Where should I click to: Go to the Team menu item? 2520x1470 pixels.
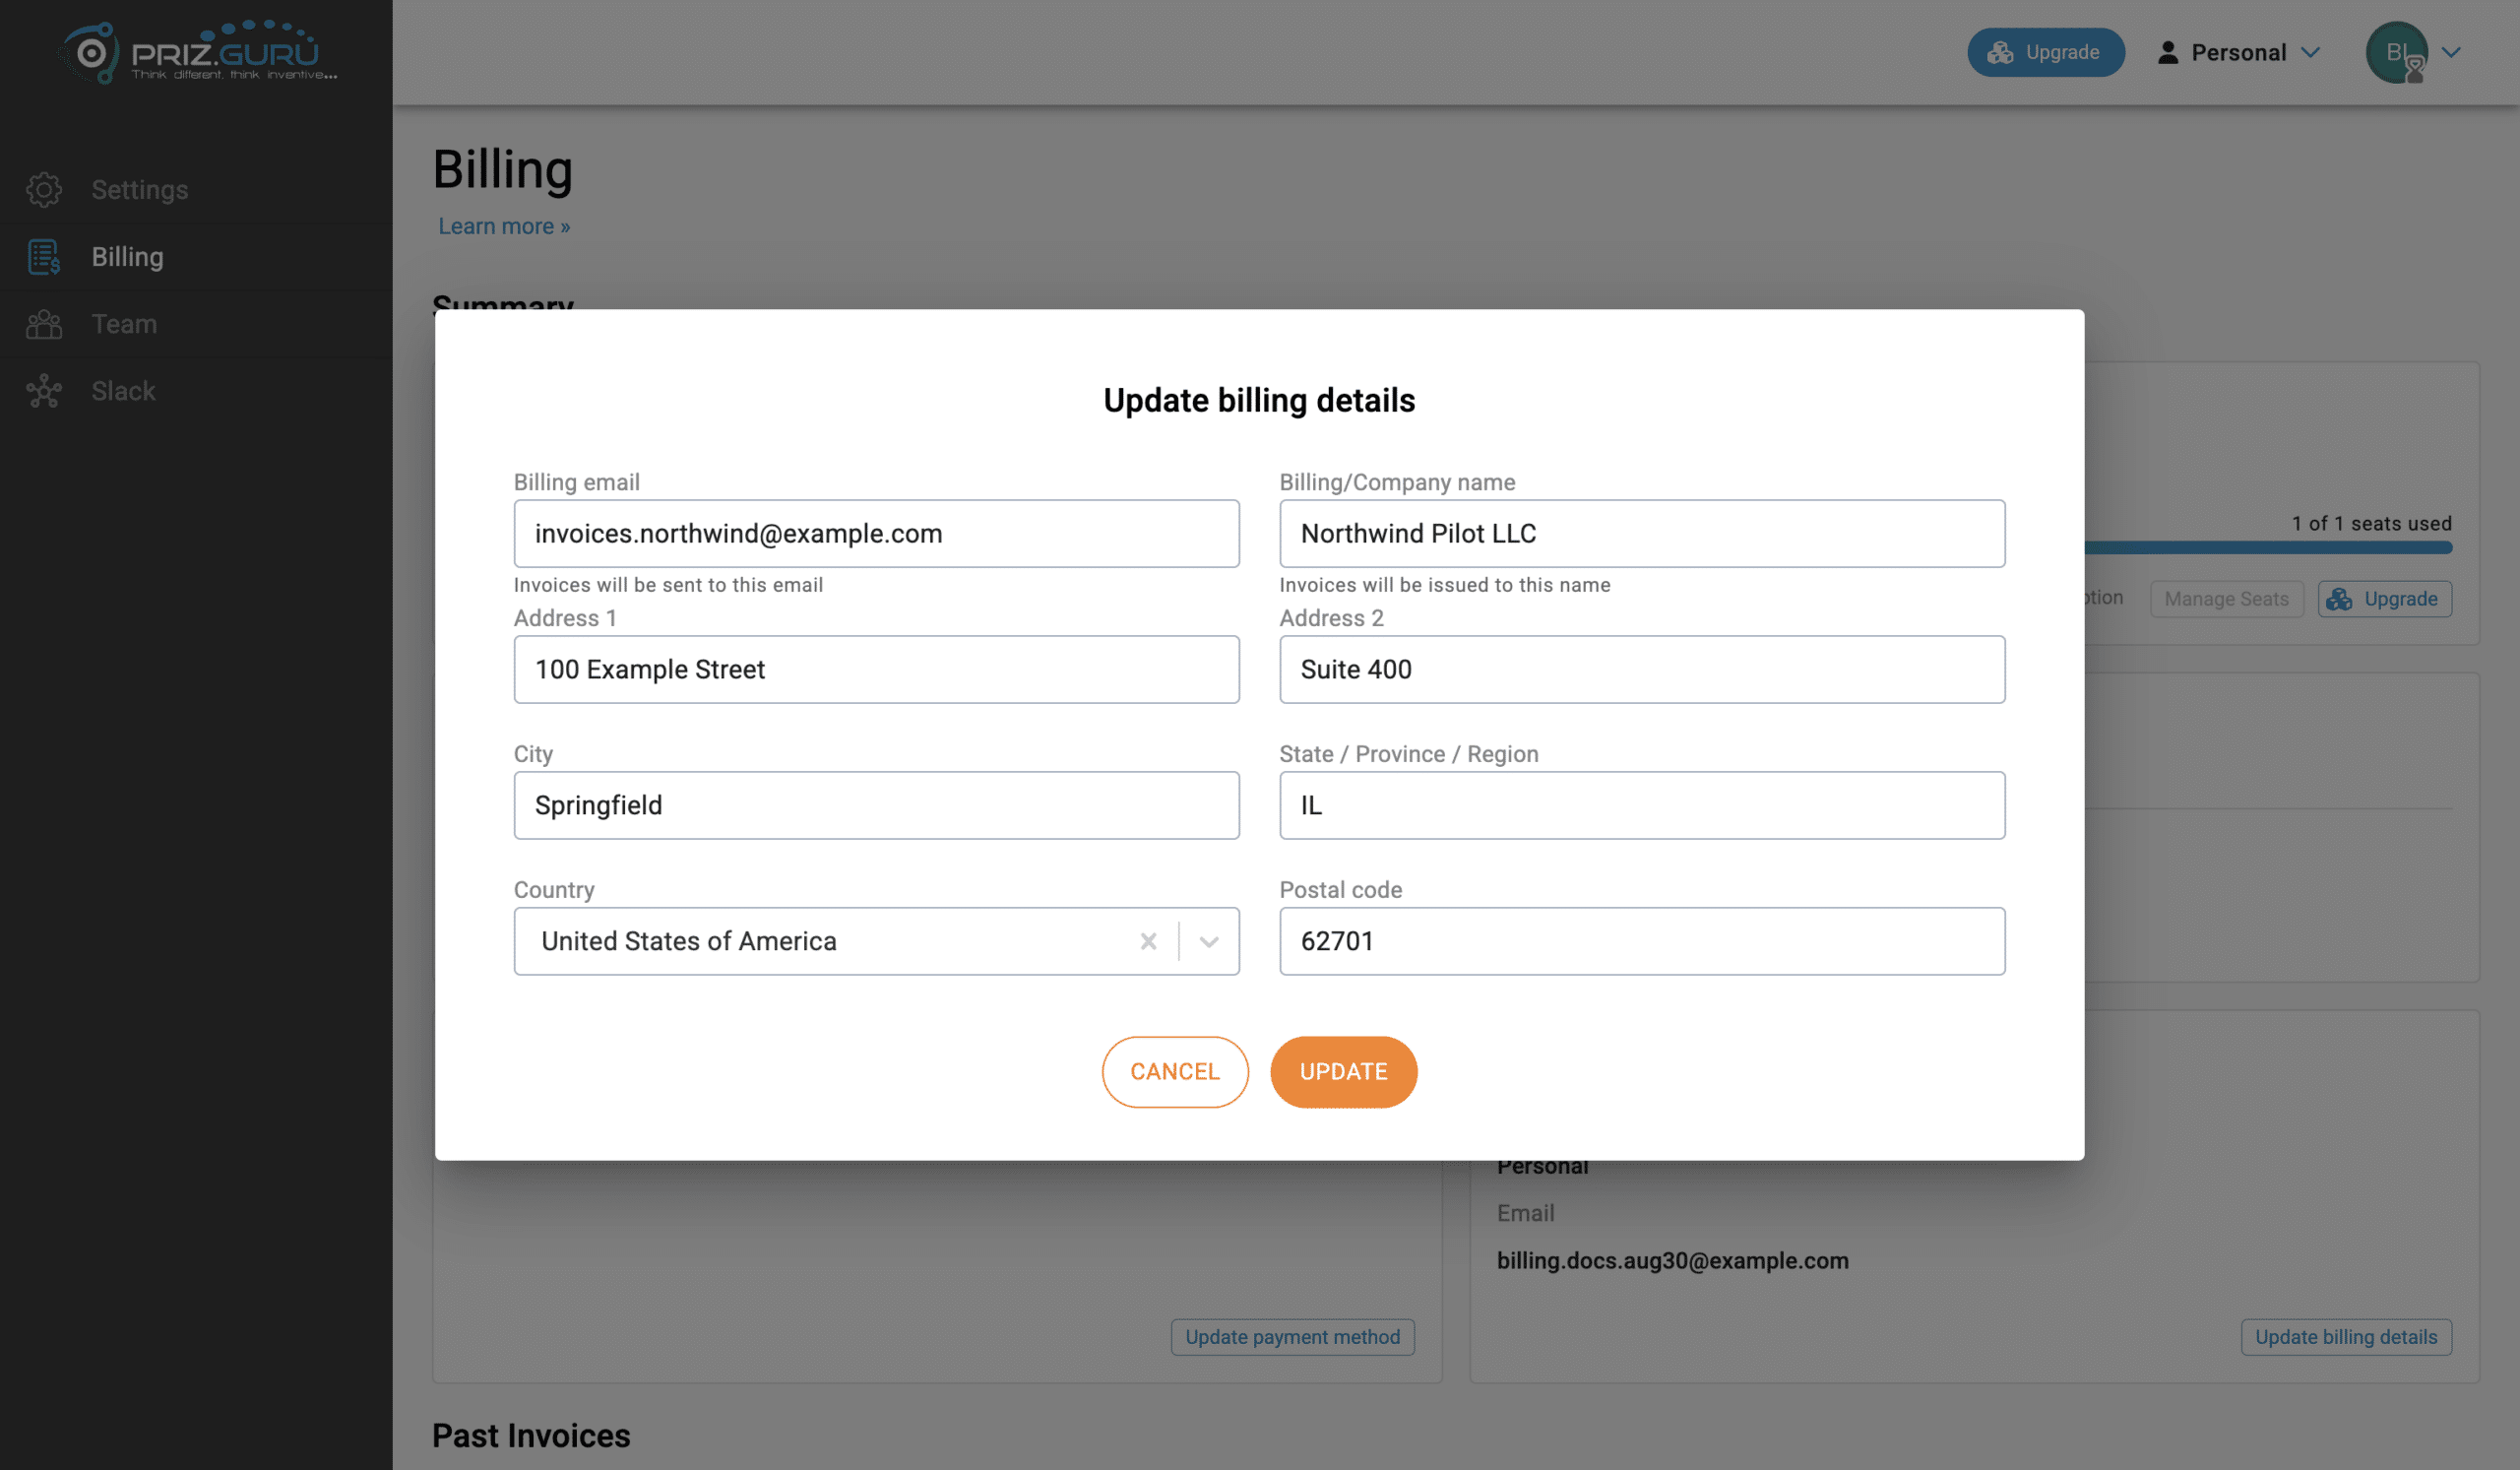pos(196,324)
